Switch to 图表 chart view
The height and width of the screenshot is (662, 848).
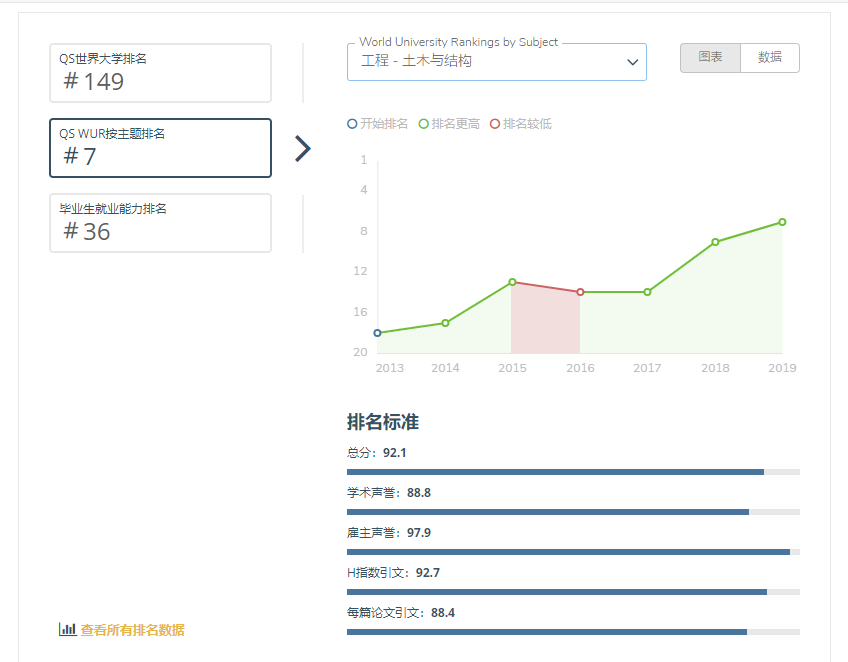point(710,58)
